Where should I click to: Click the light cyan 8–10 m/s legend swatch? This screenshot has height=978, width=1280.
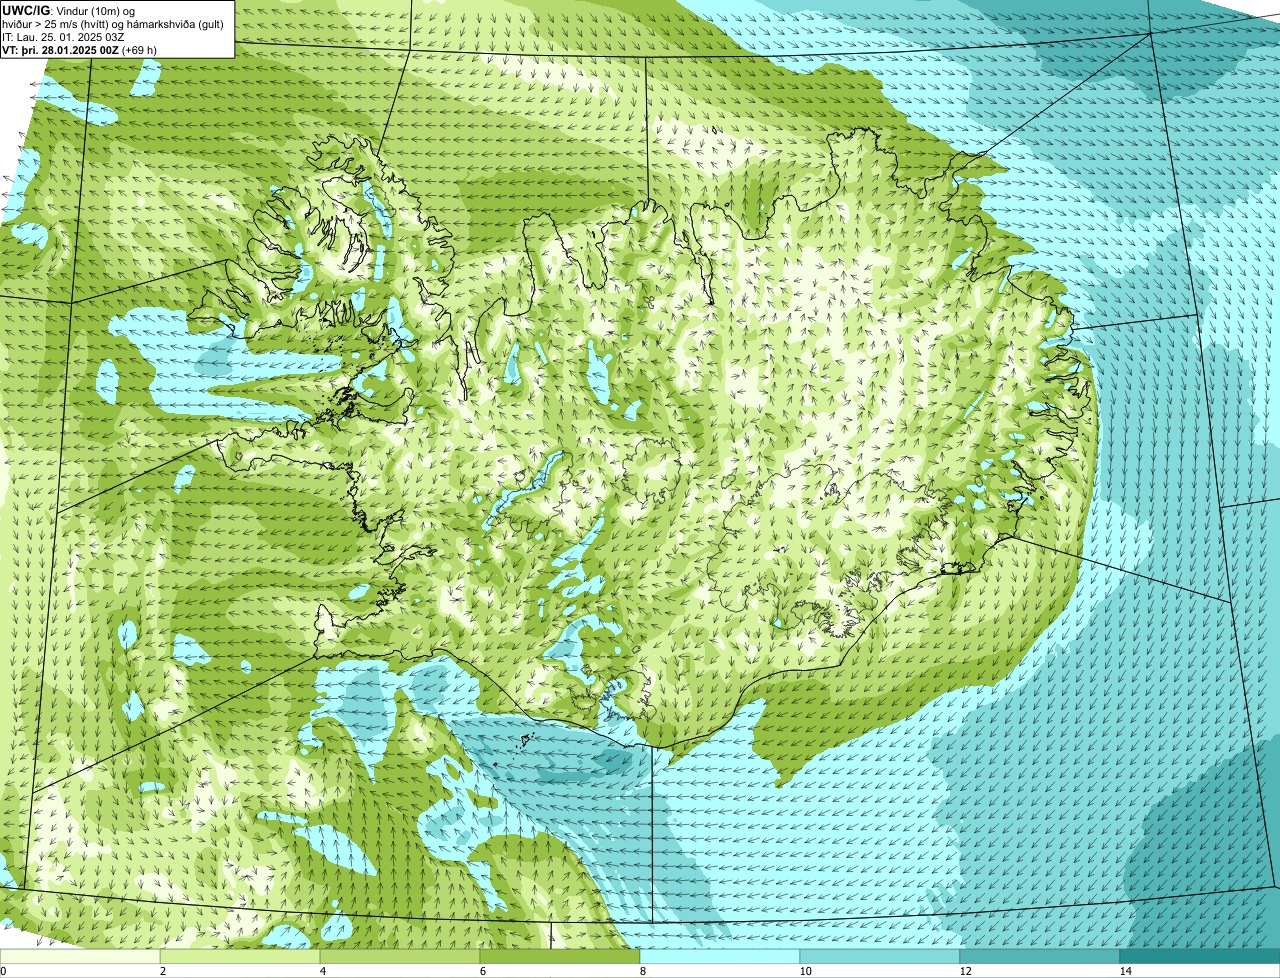coord(720,956)
